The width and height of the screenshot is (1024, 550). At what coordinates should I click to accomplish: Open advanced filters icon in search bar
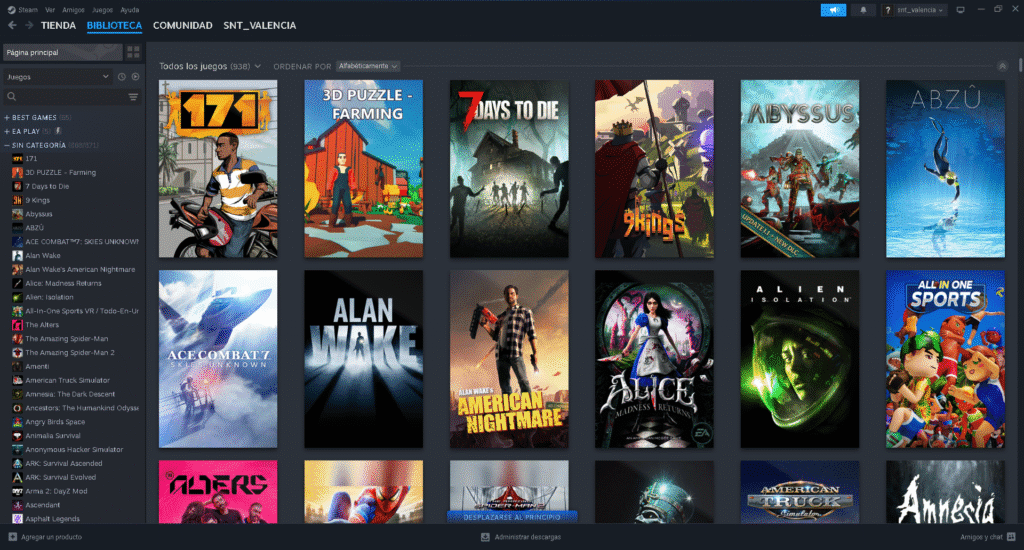click(x=133, y=97)
